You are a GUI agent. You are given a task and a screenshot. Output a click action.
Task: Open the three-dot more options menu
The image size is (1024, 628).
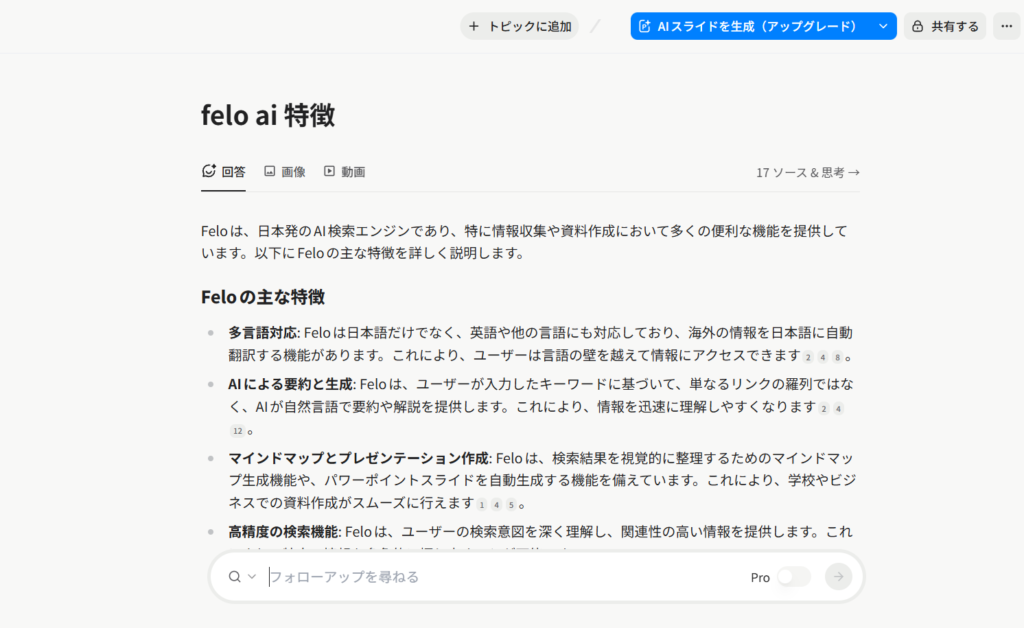click(1006, 27)
